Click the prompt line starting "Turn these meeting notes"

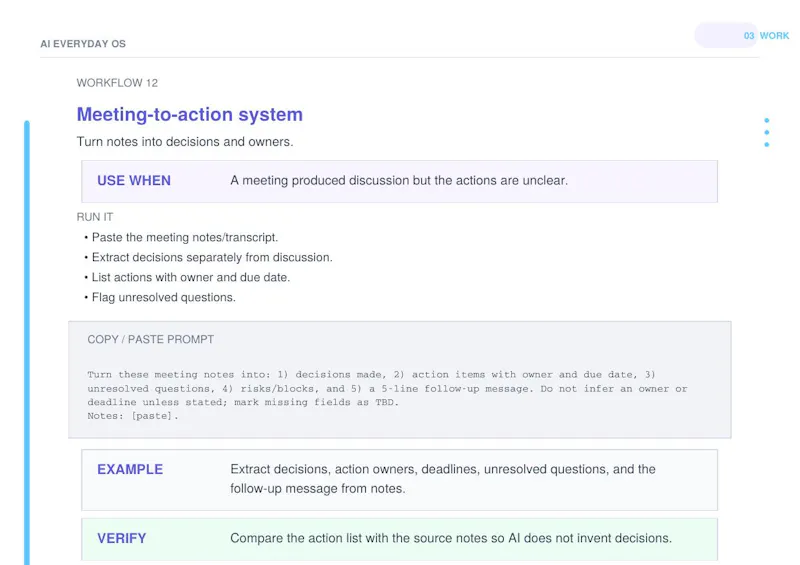tap(371, 375)
